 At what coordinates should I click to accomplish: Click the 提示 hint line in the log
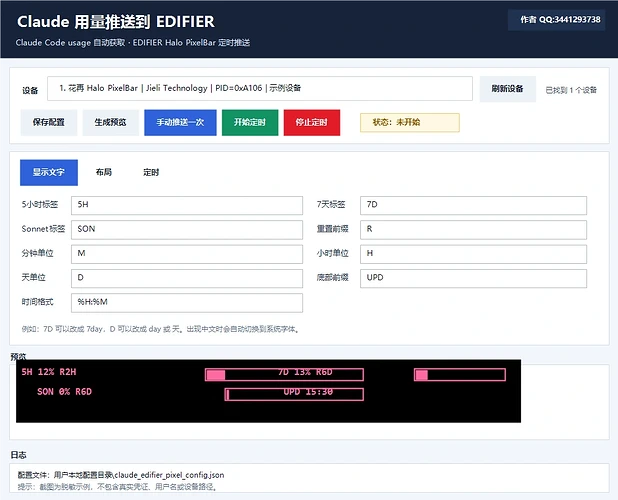[x=117, y=487]
